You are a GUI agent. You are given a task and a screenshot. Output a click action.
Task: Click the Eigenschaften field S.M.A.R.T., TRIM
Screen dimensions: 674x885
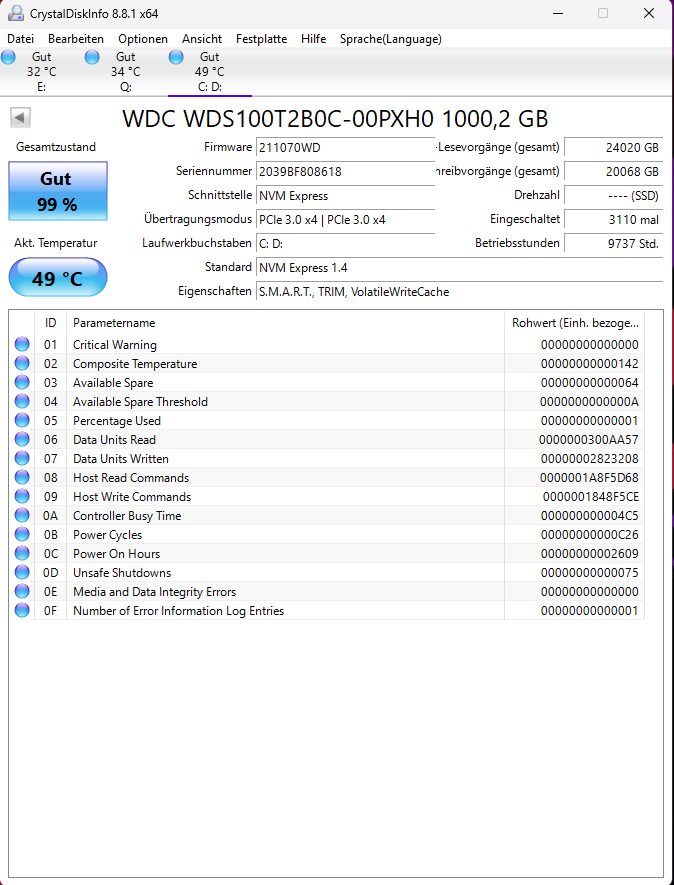[459, 292]
